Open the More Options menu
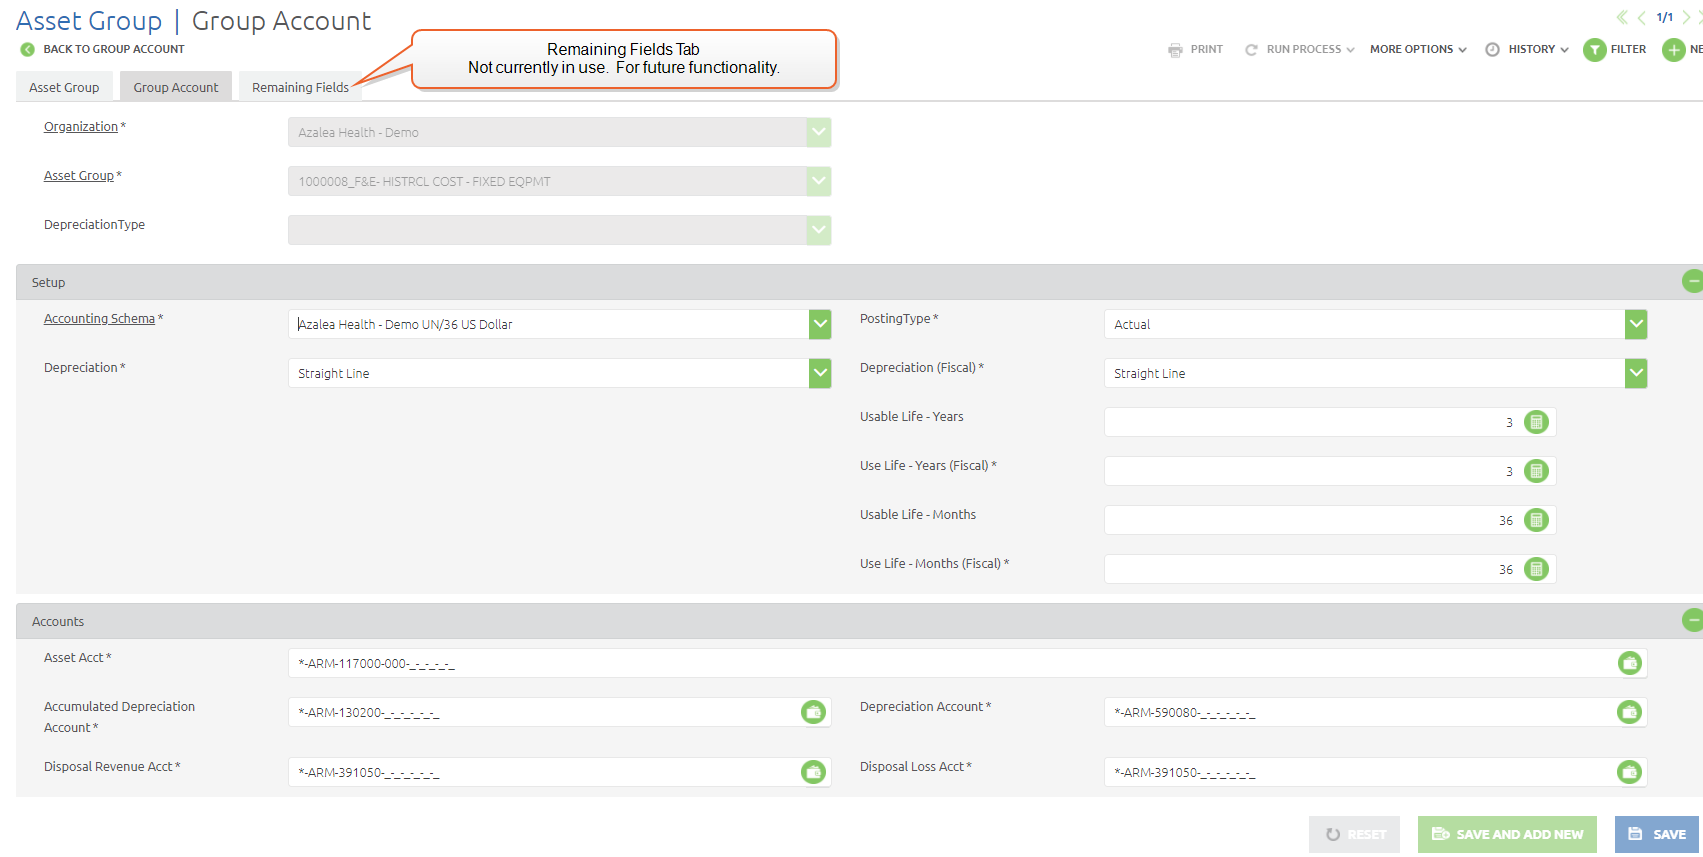The image size is (1703, 857). click(x=1417, y=49)
